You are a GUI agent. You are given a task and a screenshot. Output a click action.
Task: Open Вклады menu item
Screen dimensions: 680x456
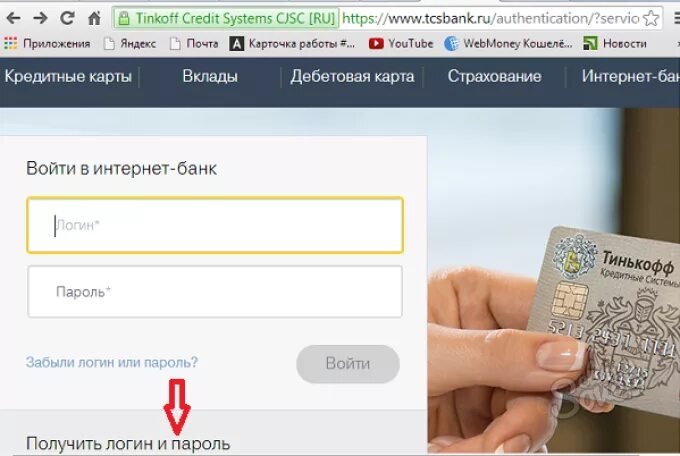210,76
